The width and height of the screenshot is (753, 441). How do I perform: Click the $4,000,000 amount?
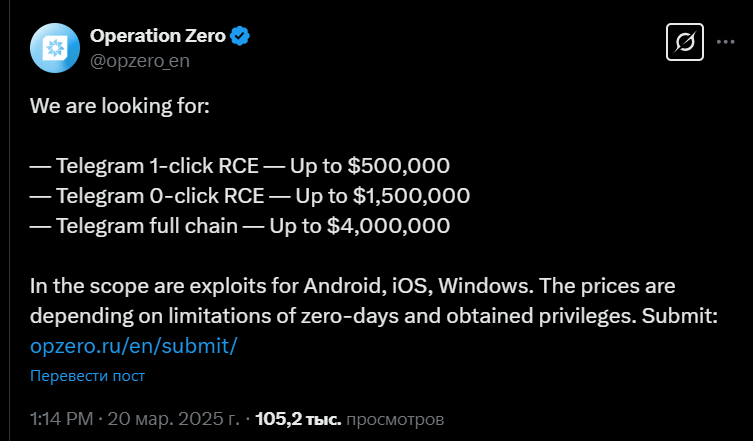pos(389,225)
